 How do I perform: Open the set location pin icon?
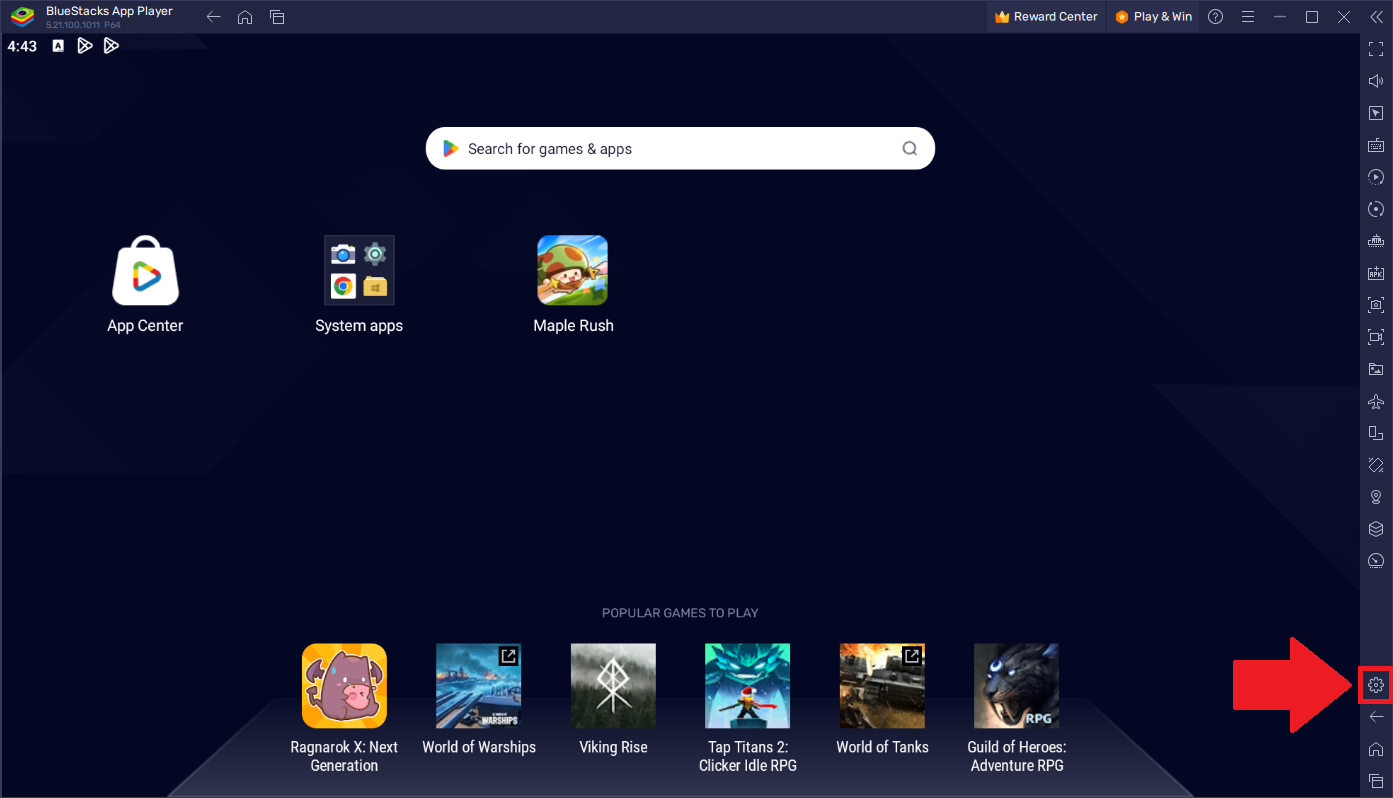point(1376,497)
